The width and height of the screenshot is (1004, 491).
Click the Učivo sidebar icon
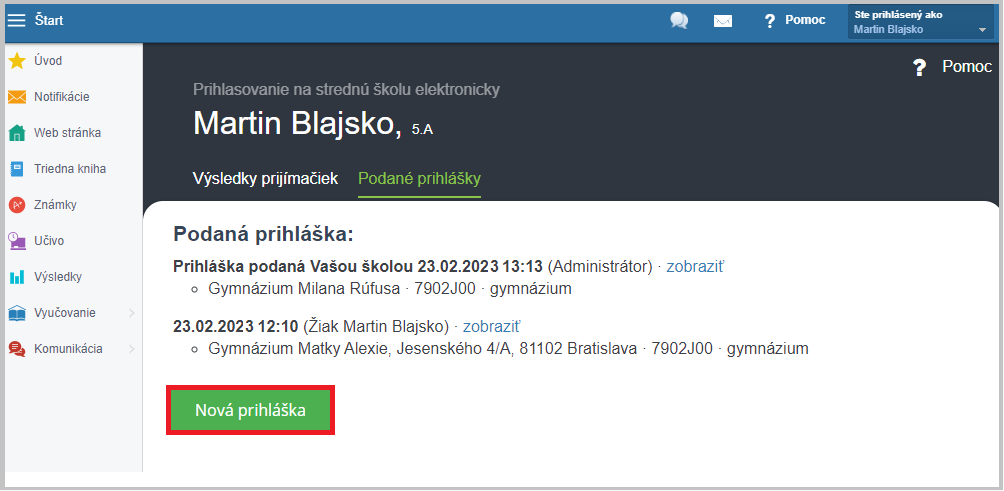click(17, 241)
